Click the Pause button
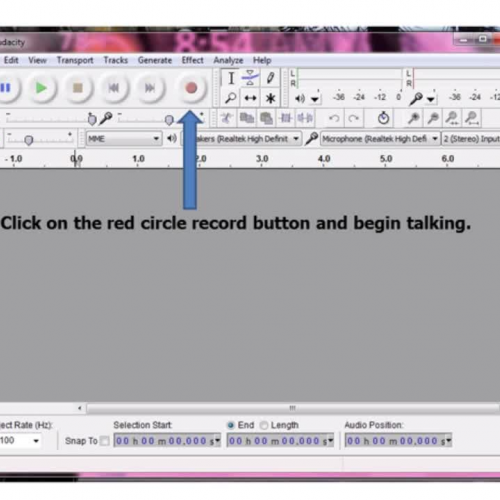 point(6,88)
